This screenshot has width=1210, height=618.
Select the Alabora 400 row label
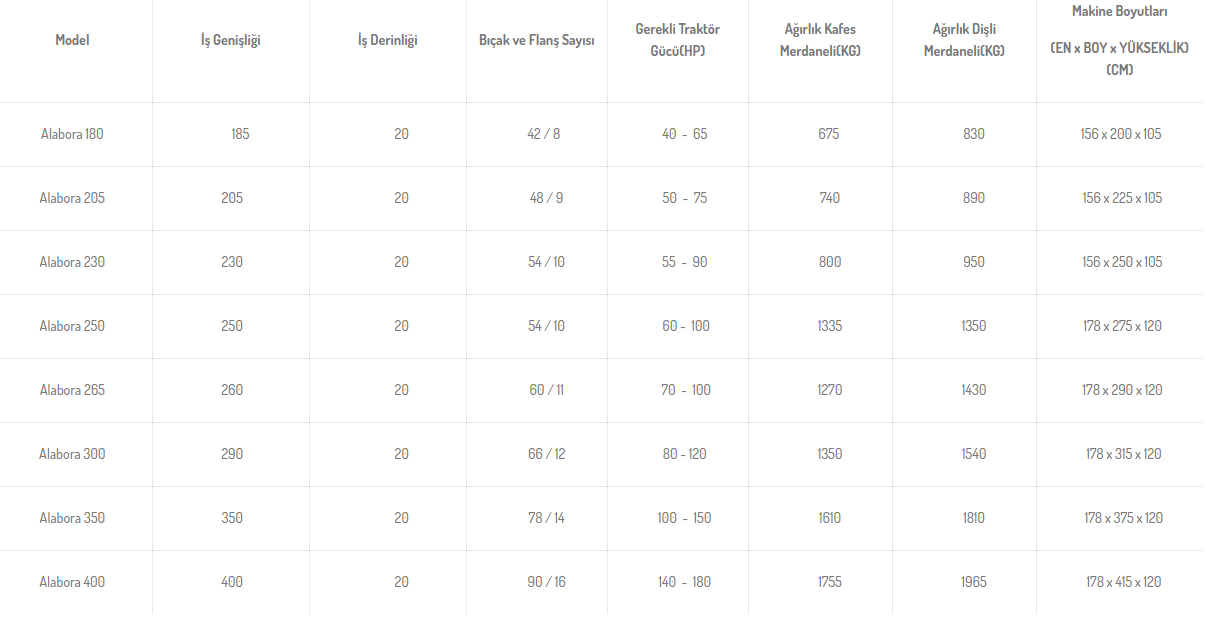point(72,582)
